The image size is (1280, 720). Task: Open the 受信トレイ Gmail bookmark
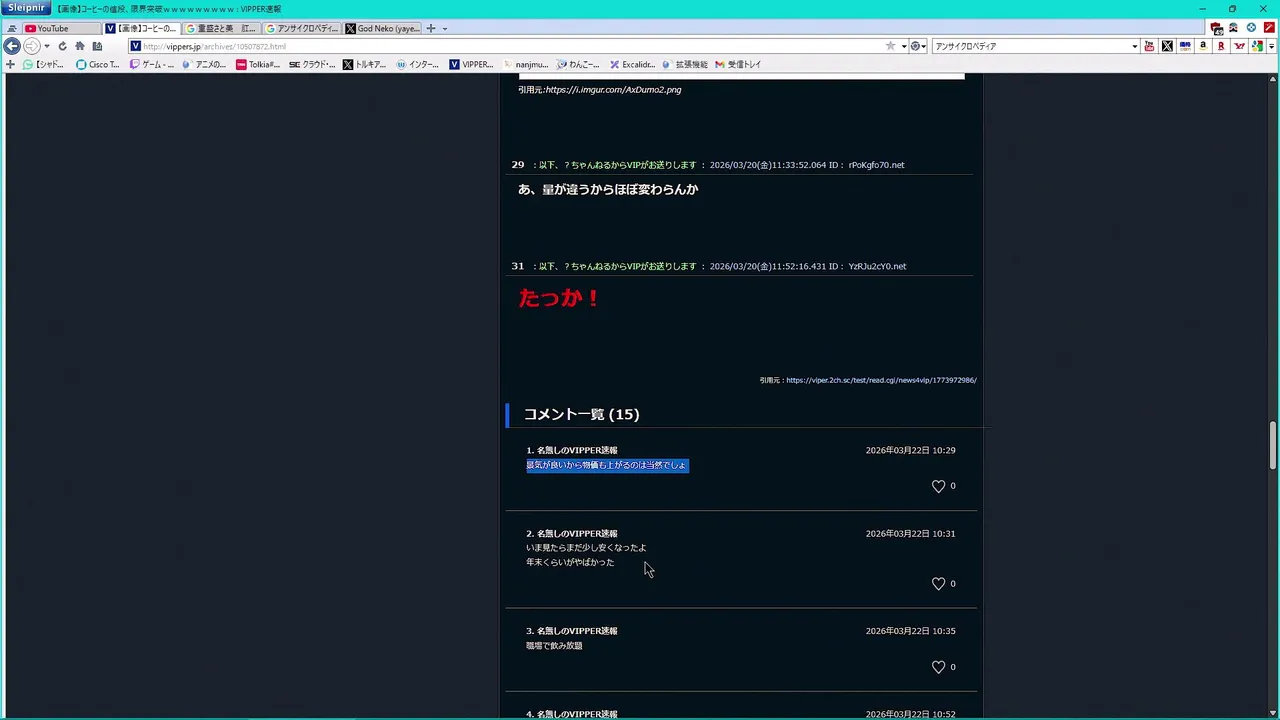pos(738,64)
